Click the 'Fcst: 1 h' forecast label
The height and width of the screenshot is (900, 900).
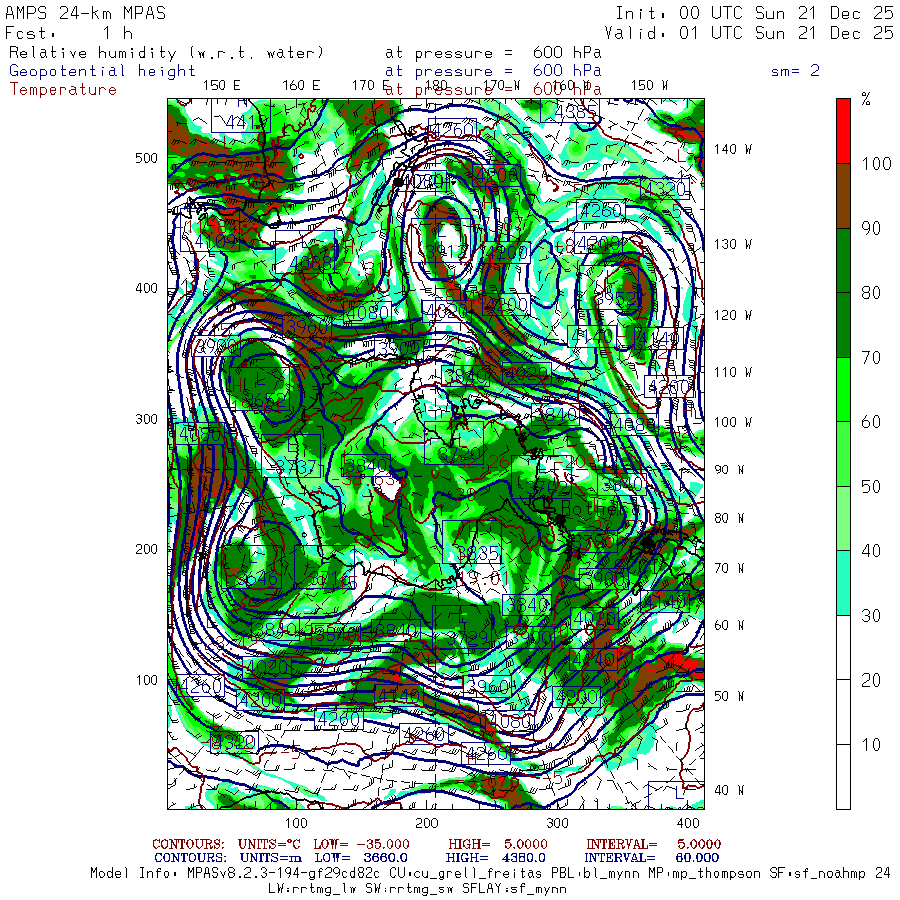click(69, 33)
